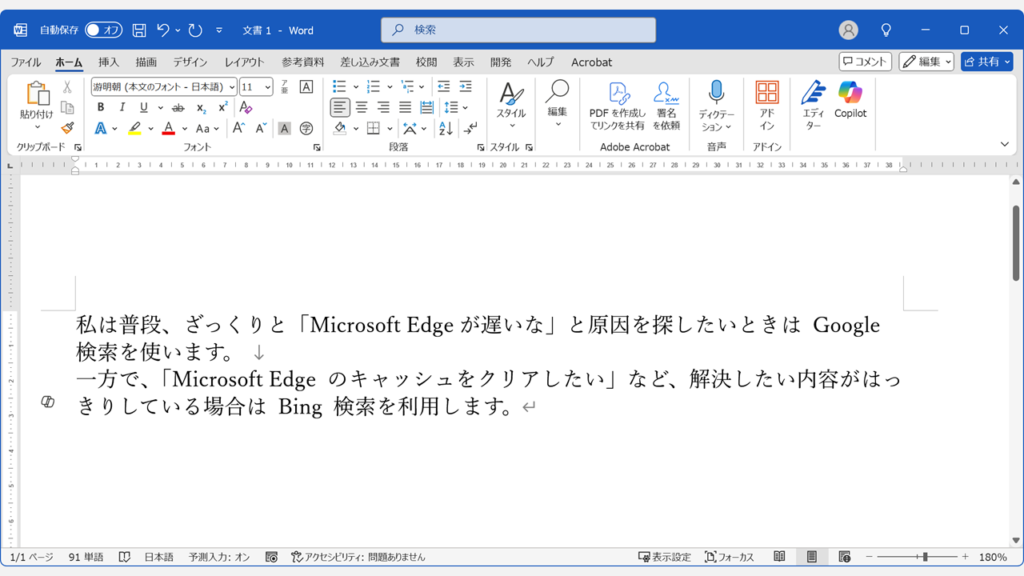Viewport: 1024px width, 576px height.
Task: Decrease font size with A-down icon
Action: pos(261,128)
